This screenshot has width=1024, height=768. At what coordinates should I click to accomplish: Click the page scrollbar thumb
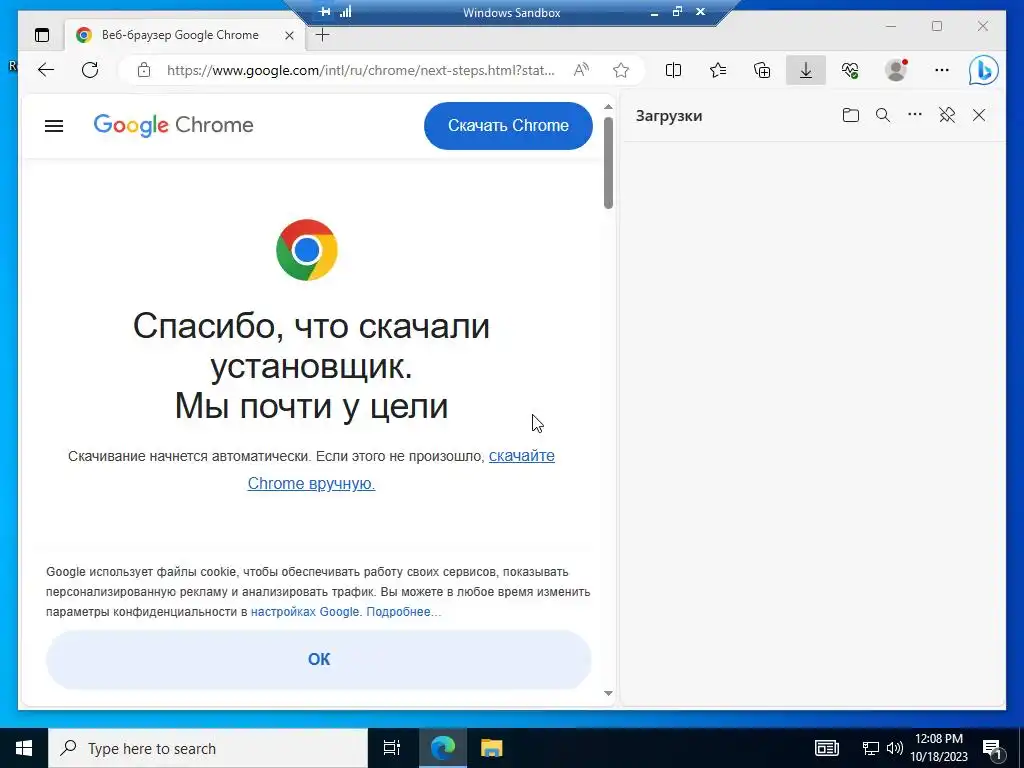[609, 163]
